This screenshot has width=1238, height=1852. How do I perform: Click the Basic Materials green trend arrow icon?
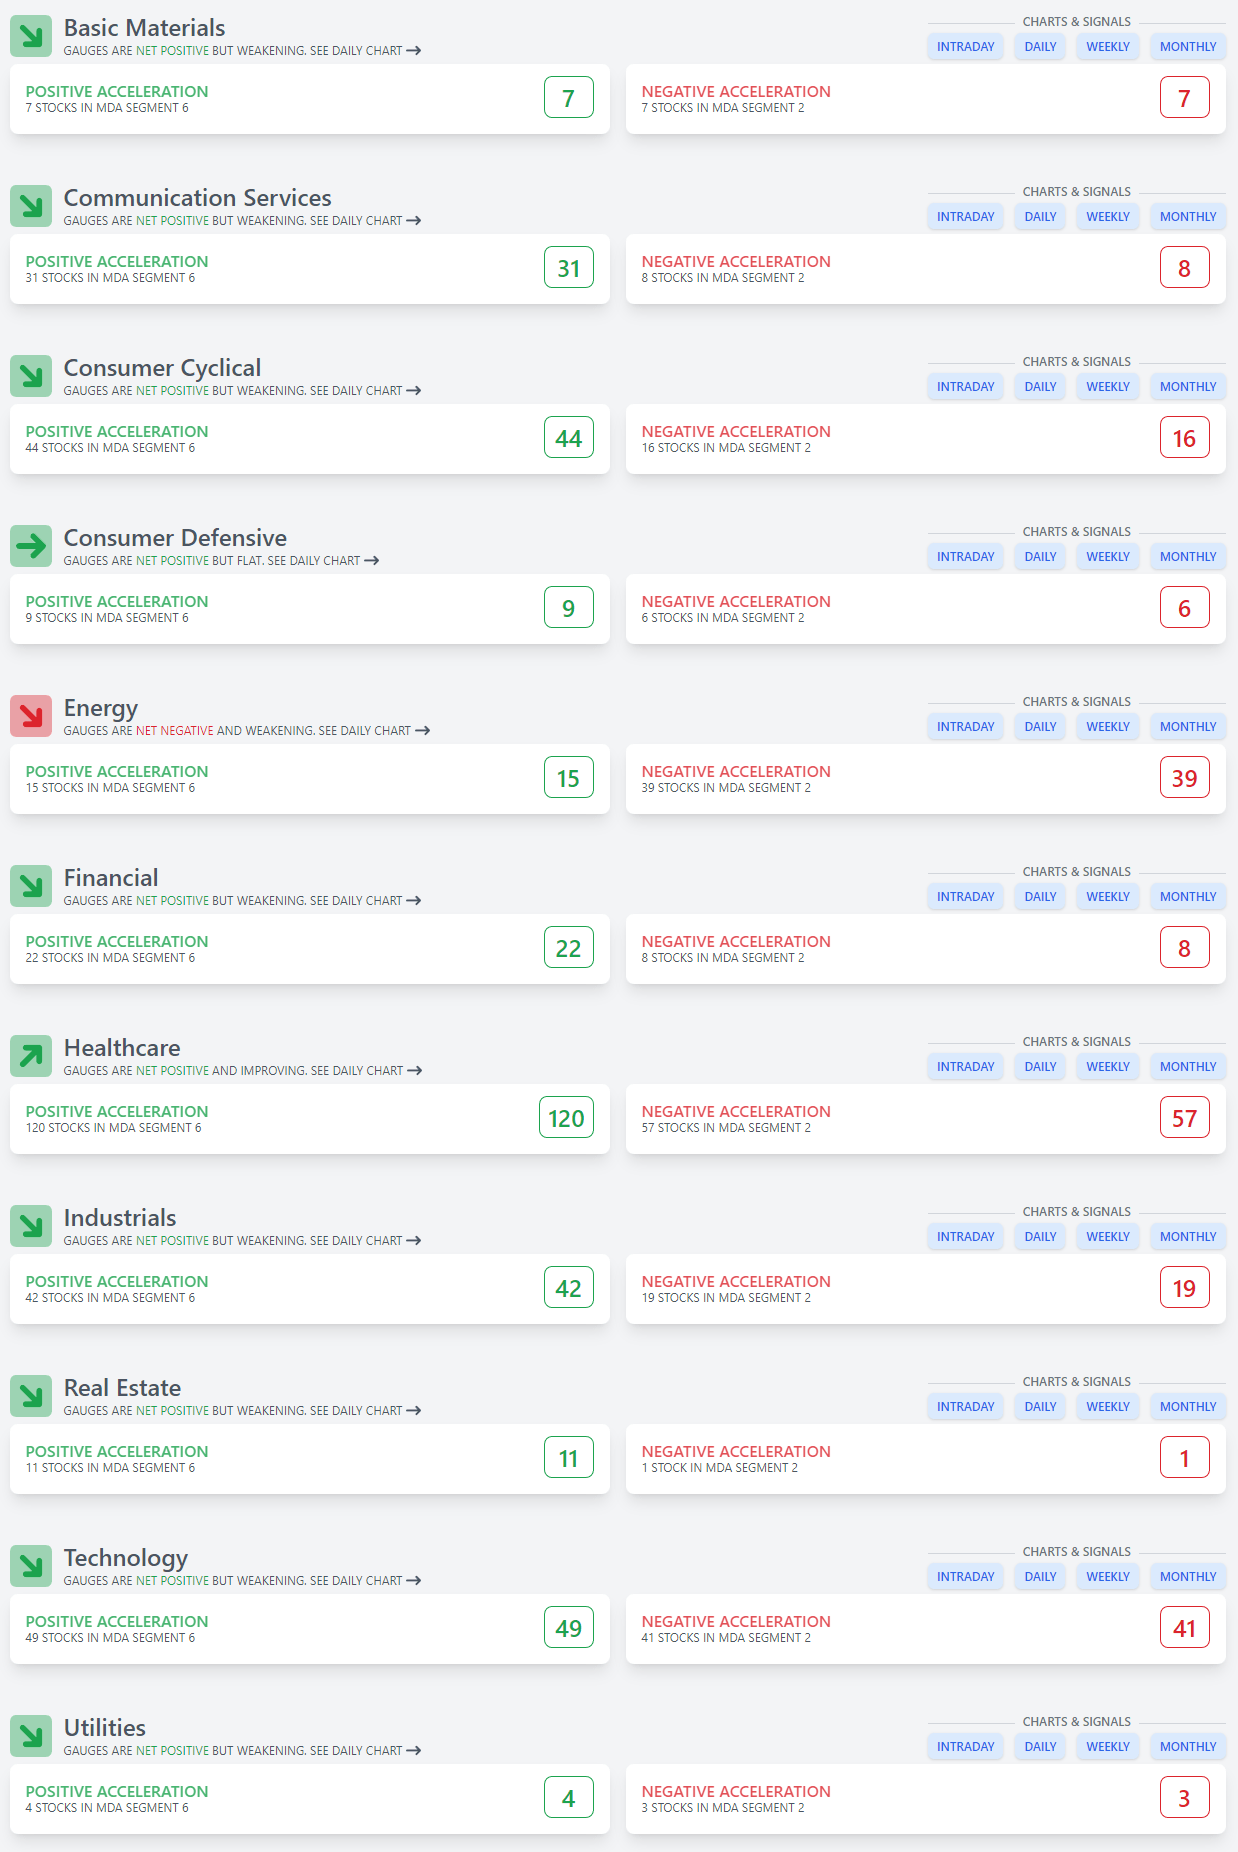click(x=31, y=37)
